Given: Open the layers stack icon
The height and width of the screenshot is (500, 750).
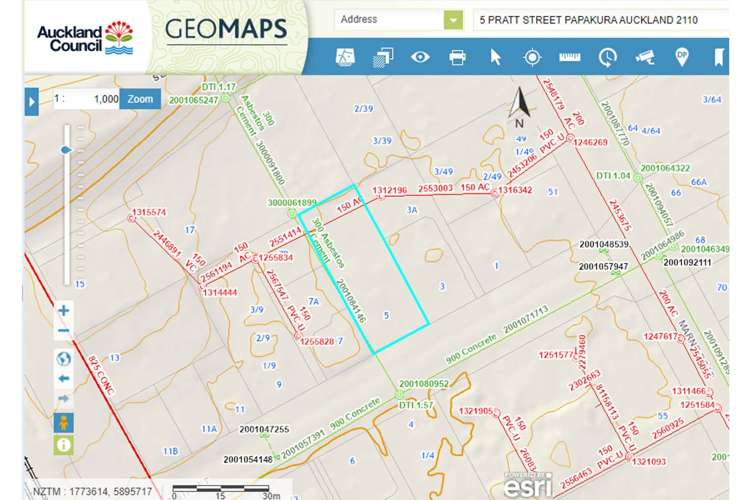Looking at the screenshot, I should [383, 57].
